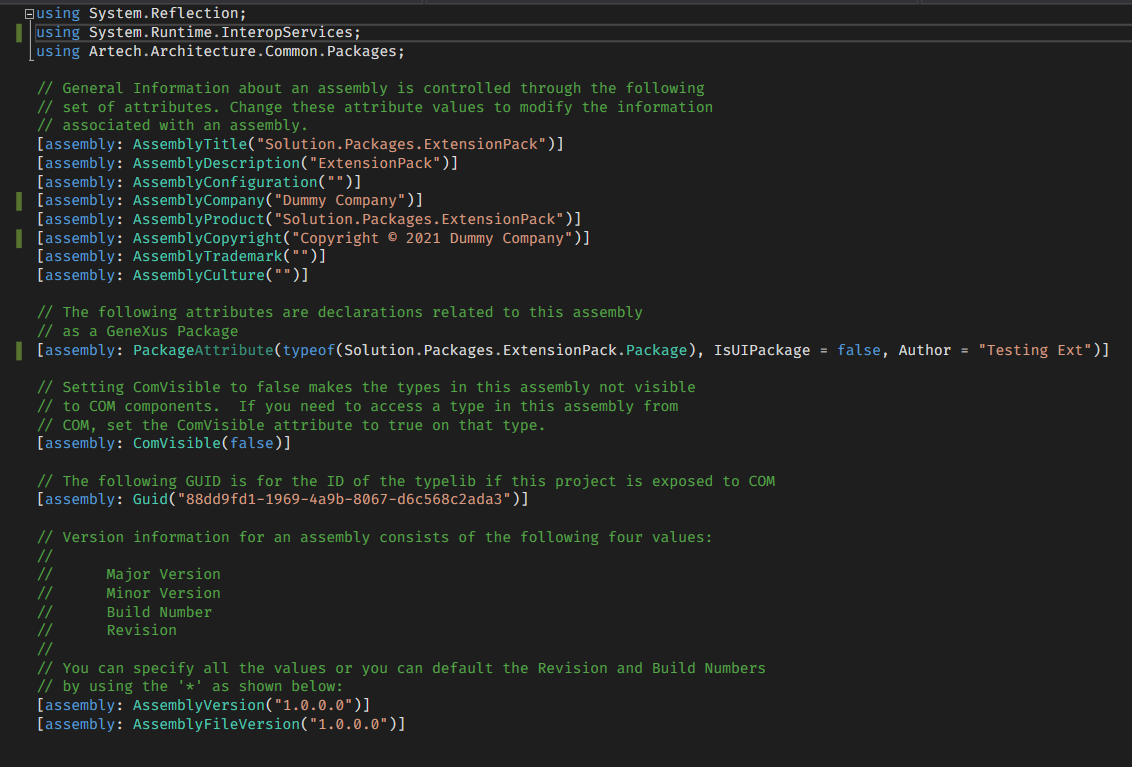Click the "1.0.0.0" string in AssemblyFileVersion

point(348,724)
